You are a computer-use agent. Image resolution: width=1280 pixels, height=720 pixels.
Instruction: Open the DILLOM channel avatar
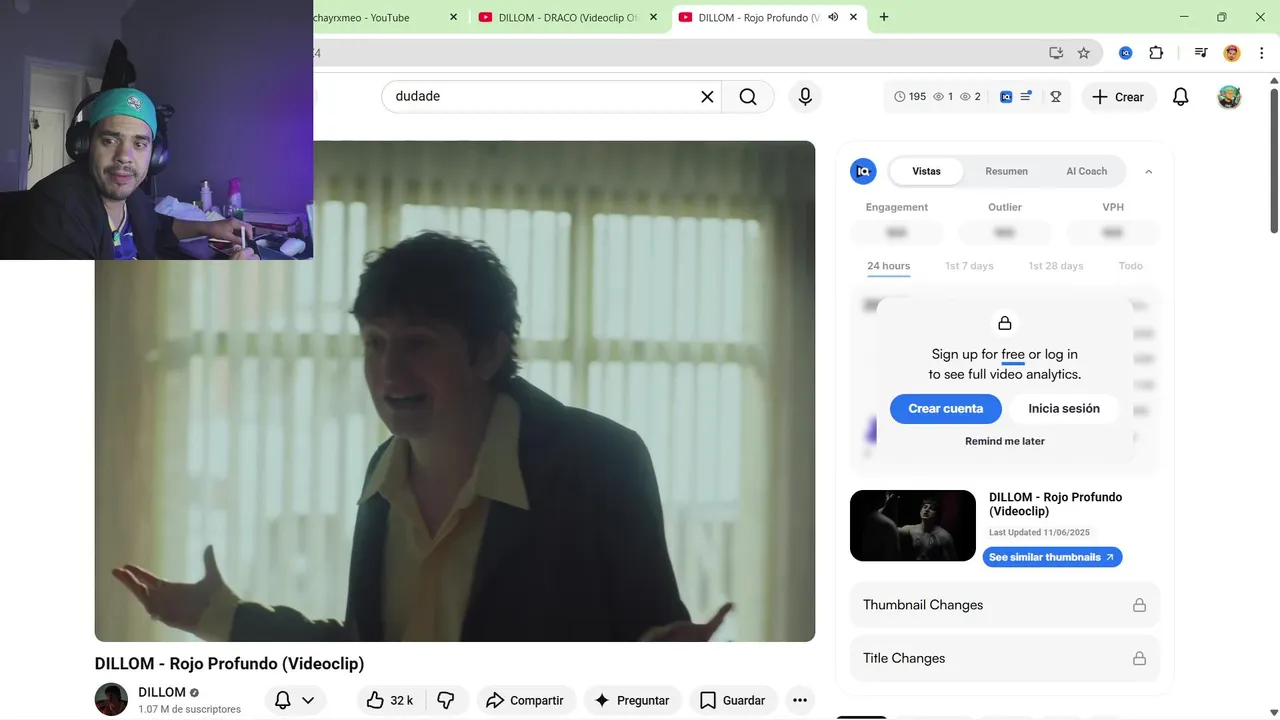[x=111, y=700]
